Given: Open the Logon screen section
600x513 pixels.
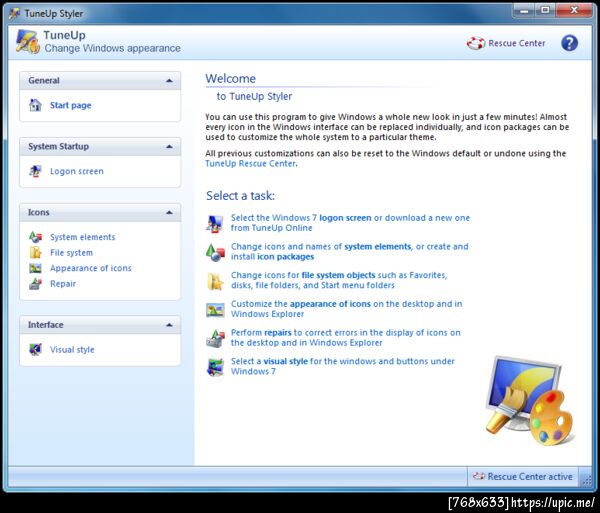Looking at the screenshot, I should click(77, 171).
